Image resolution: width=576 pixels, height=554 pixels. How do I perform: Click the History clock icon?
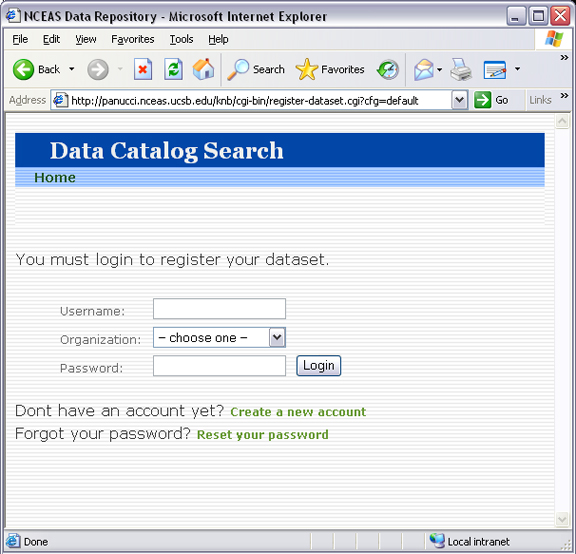point(388,69)
